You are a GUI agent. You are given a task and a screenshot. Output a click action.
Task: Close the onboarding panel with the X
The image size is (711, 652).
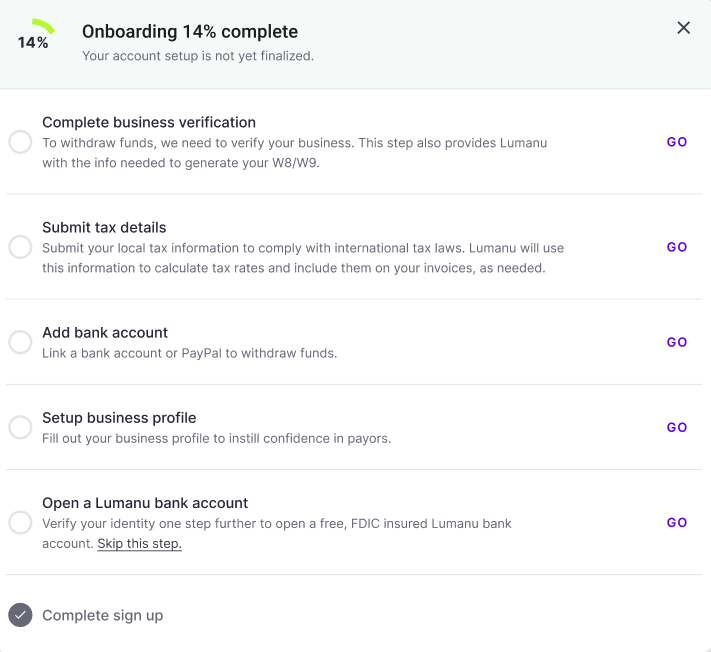point(684,28)
